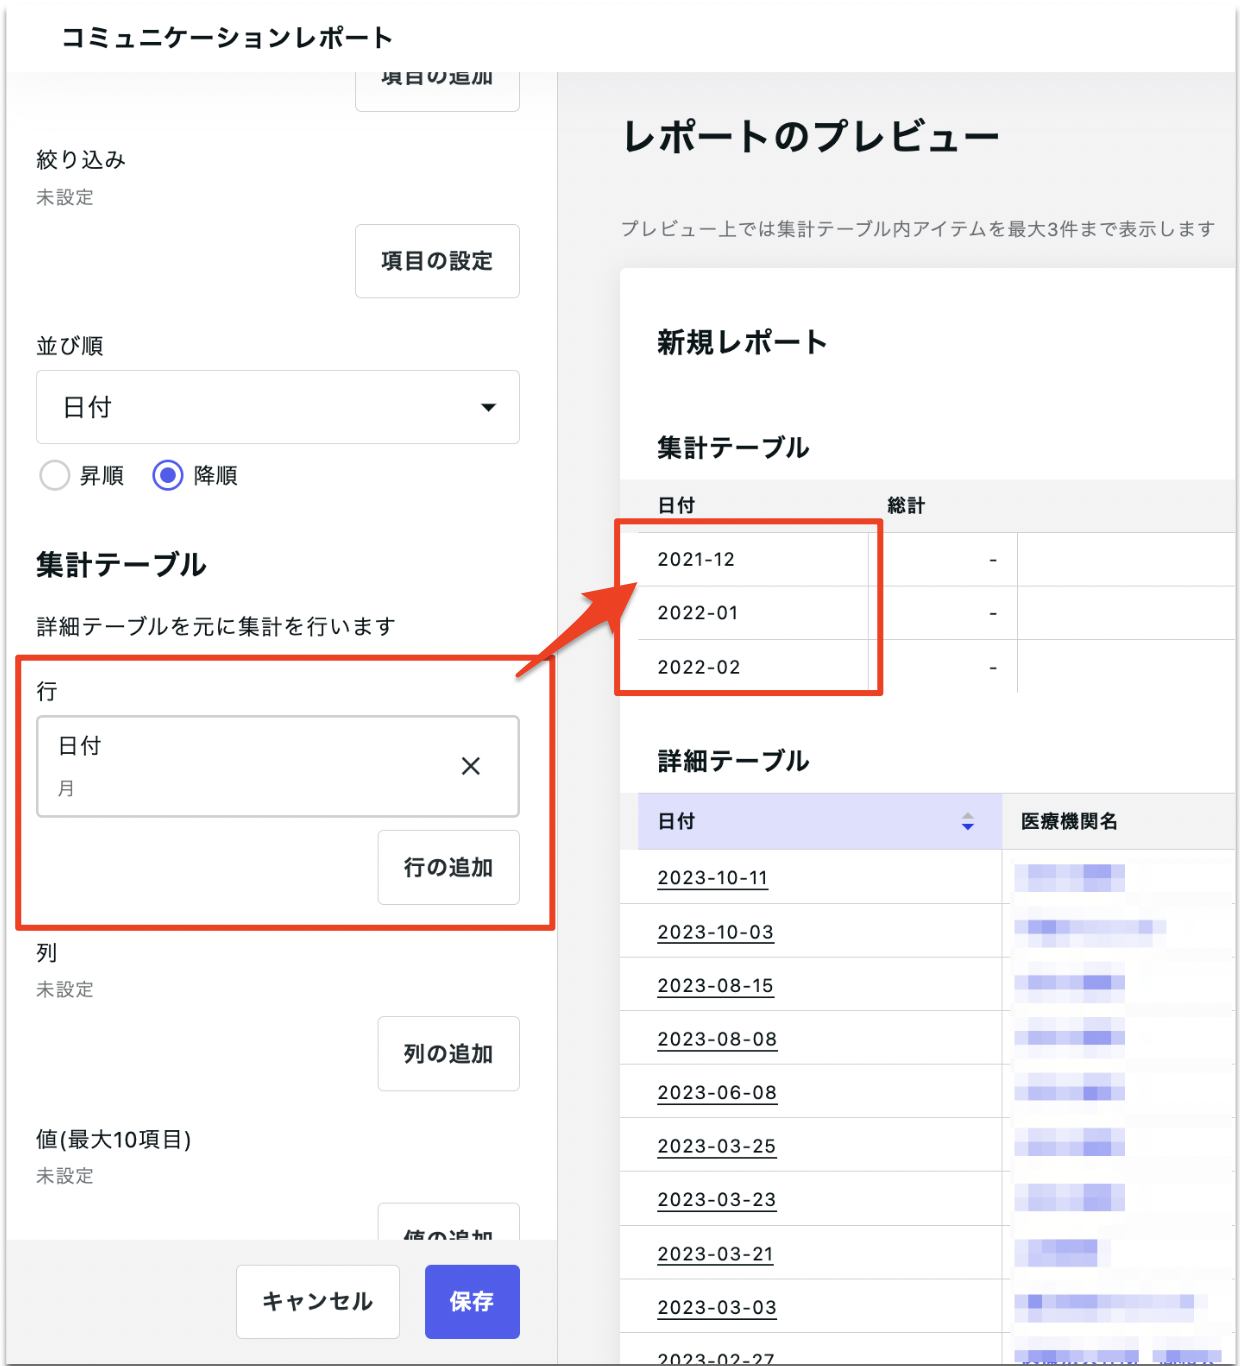Click the 2021-12 summary row
This screenshot has height=1366, width=1240.
(x=927, y=559)
